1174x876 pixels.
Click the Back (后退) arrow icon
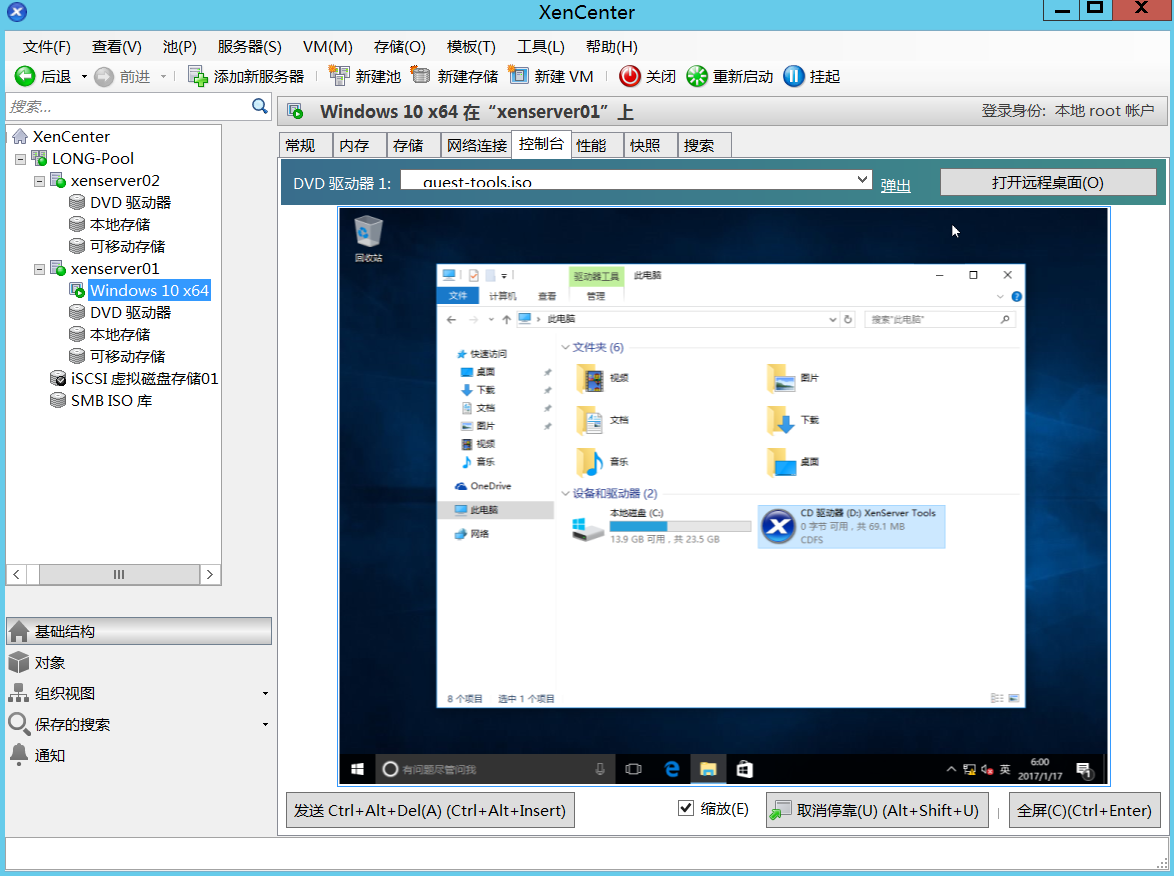(x=25, y=76)
